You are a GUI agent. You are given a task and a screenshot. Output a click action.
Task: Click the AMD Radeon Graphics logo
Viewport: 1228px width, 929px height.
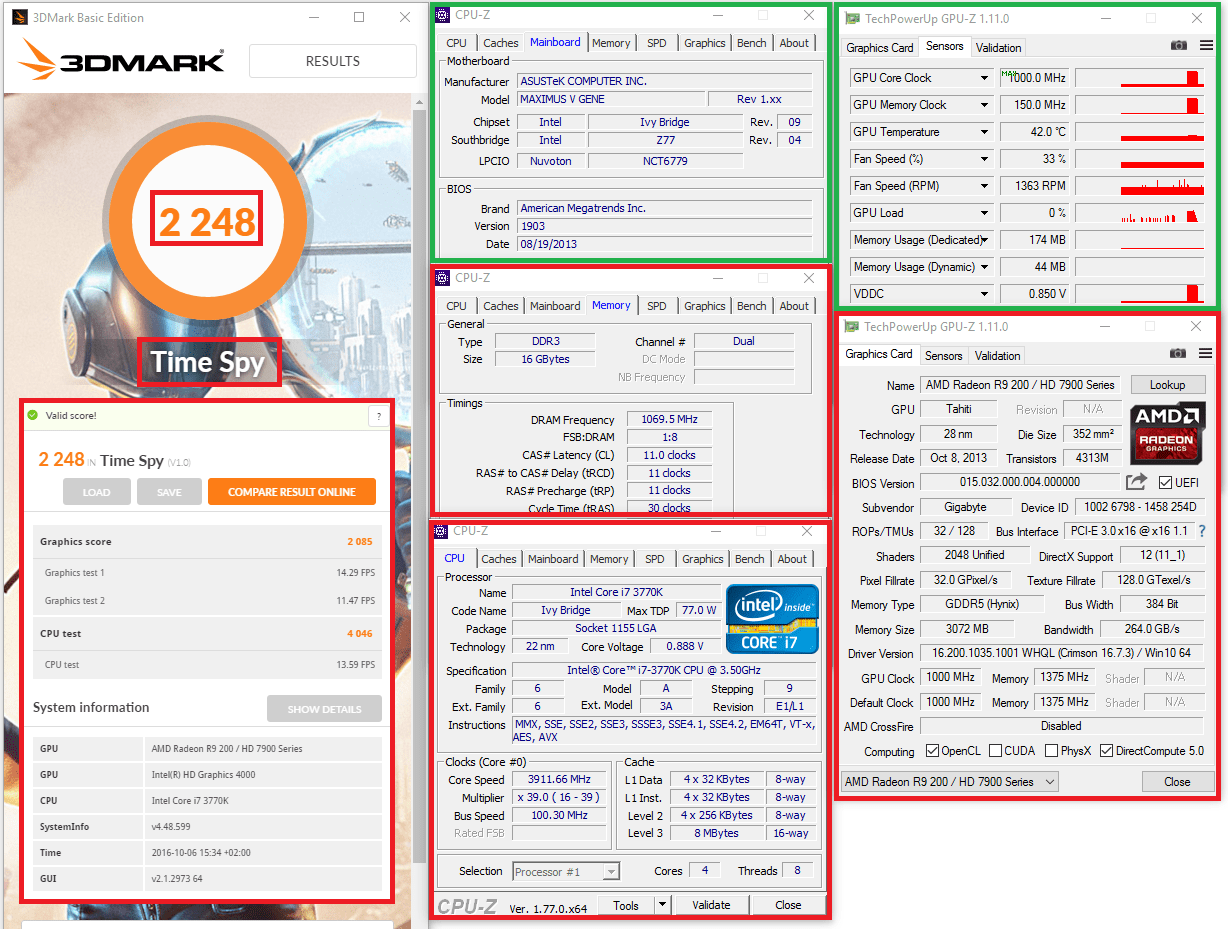click(1167, 432)
